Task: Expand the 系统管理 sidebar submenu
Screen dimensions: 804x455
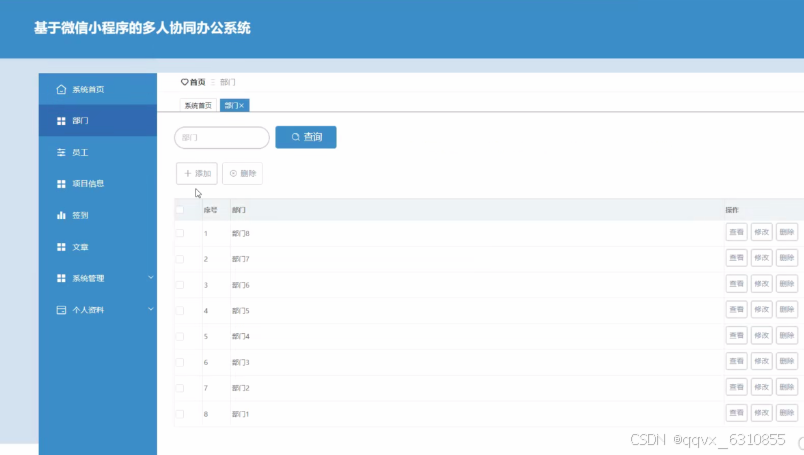Action: coord(151,278)
